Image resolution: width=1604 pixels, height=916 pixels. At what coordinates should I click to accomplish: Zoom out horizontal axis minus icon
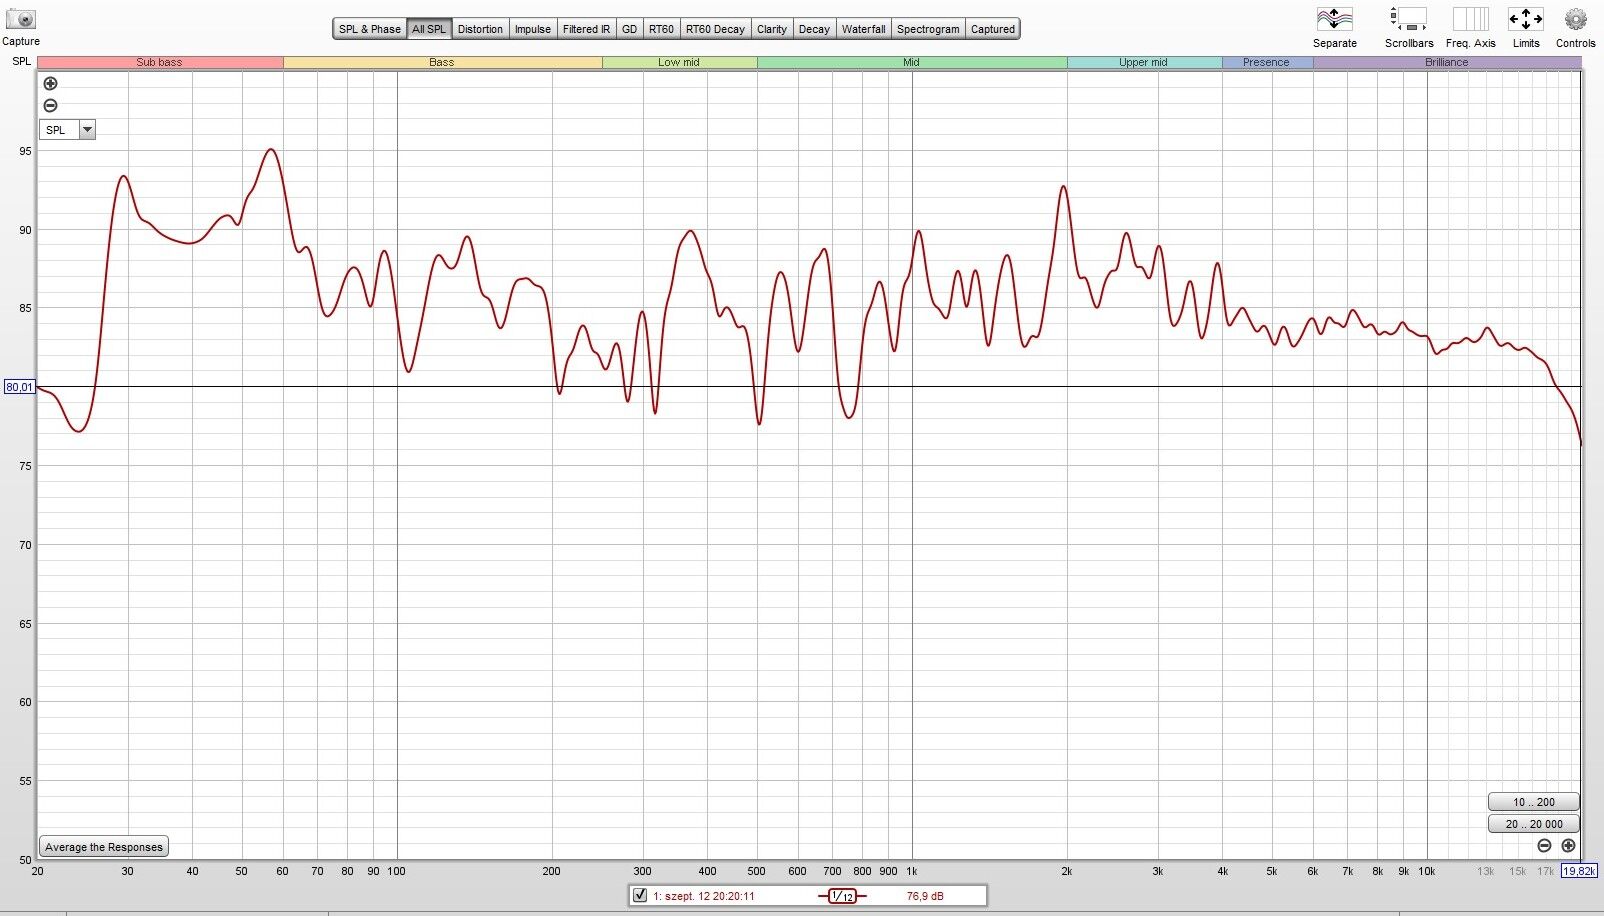(x=1544, y=846)
